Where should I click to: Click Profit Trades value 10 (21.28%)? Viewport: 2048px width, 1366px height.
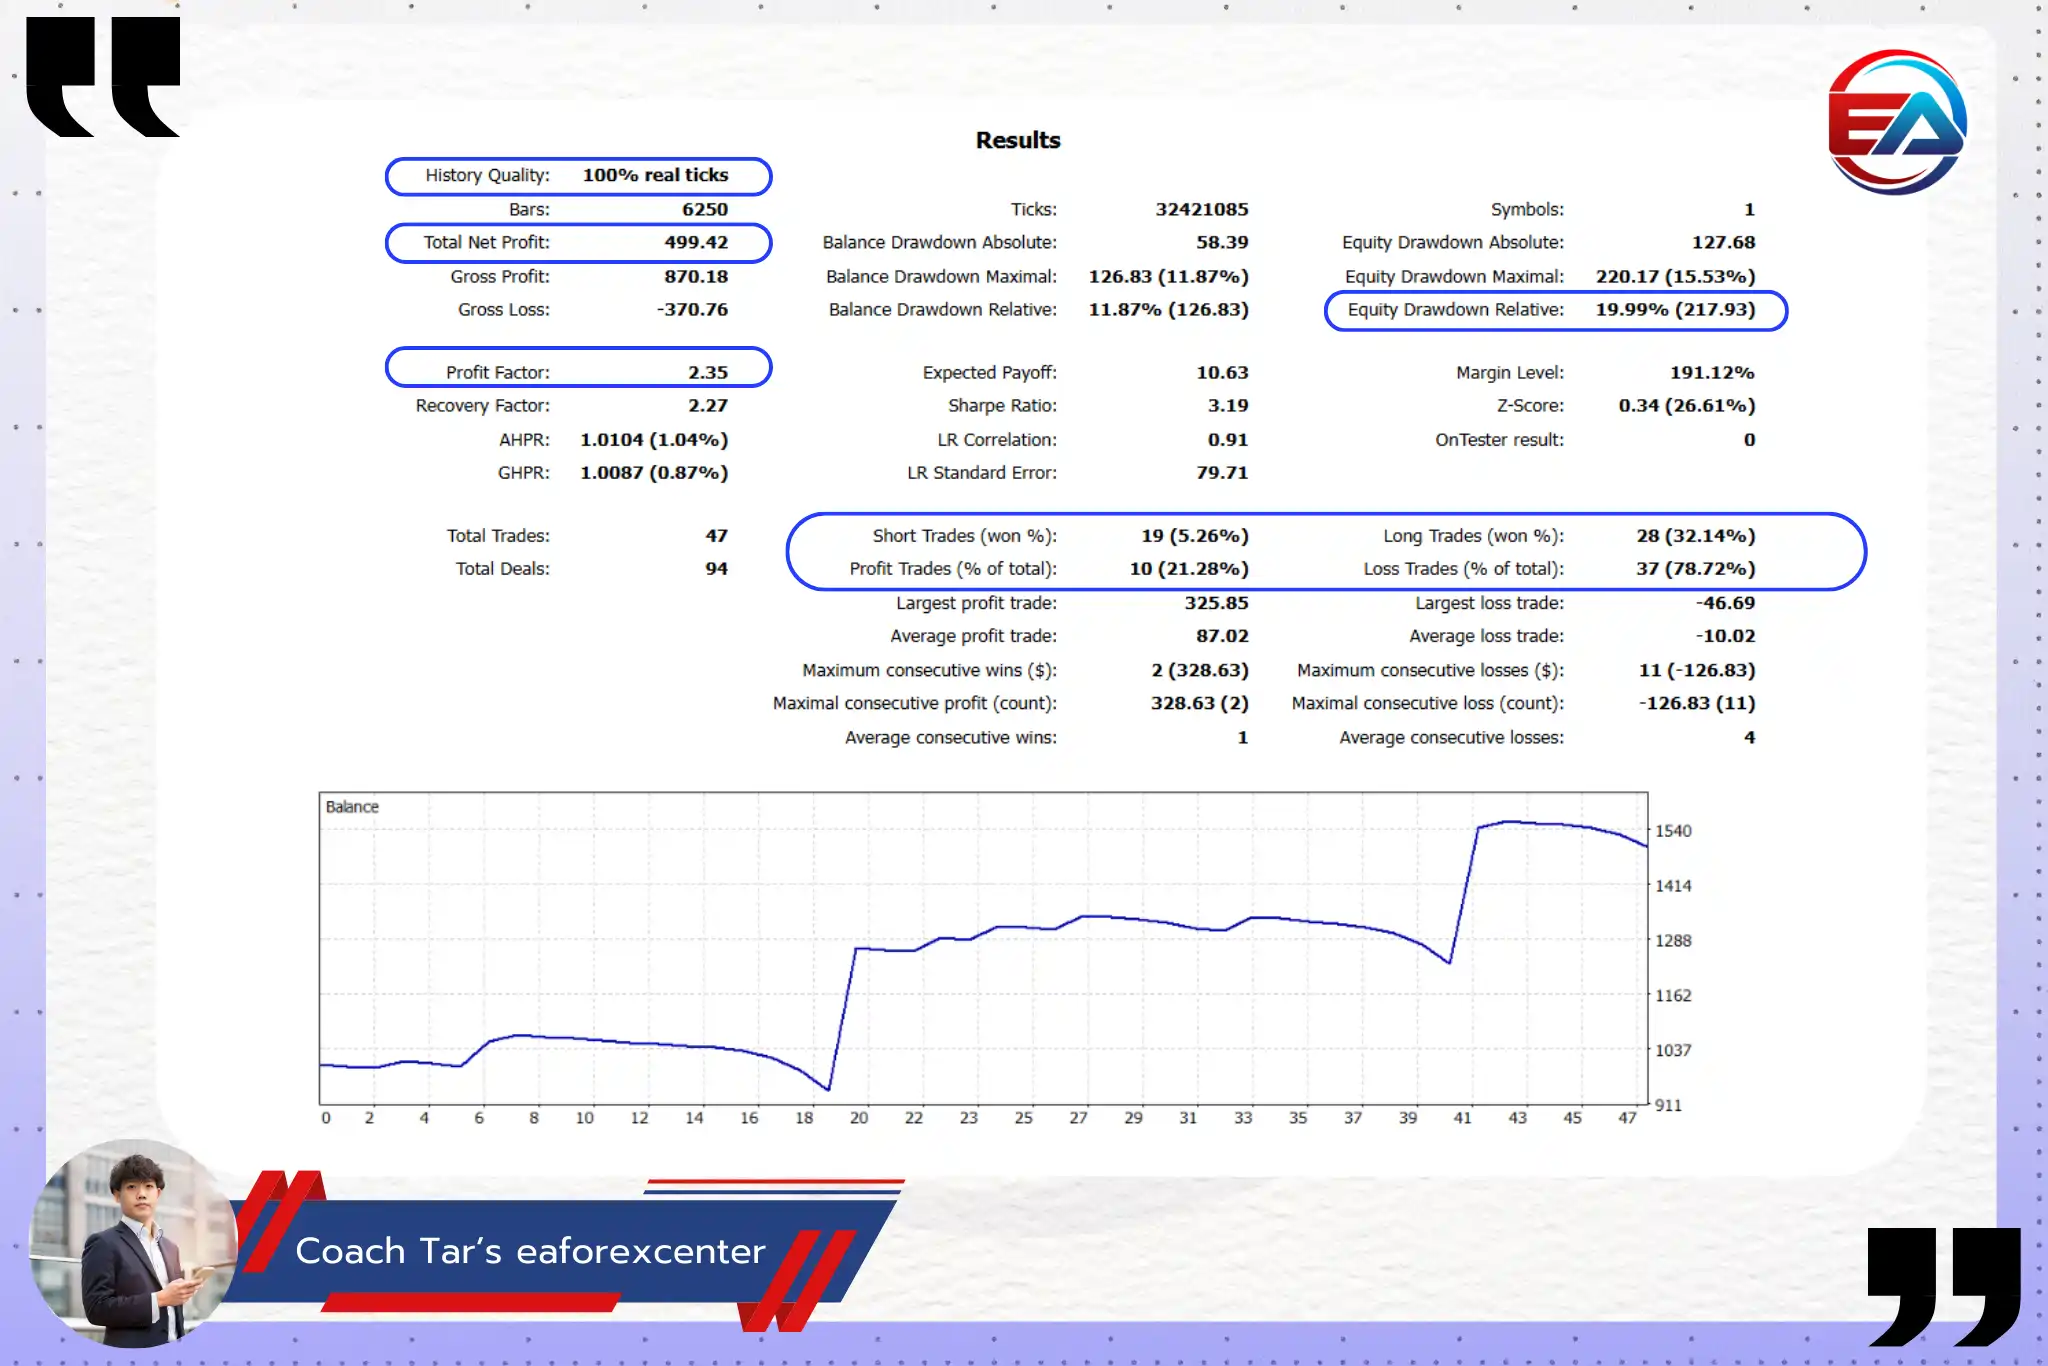click(x=1189, y=568)
